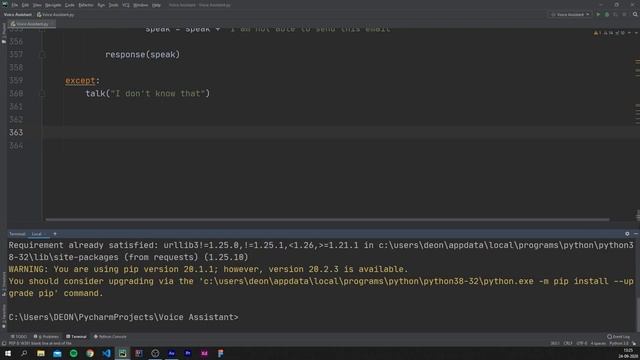The image size is (640, 360).
Task: Open inspection warnings widget in editor
Action: 609,33
